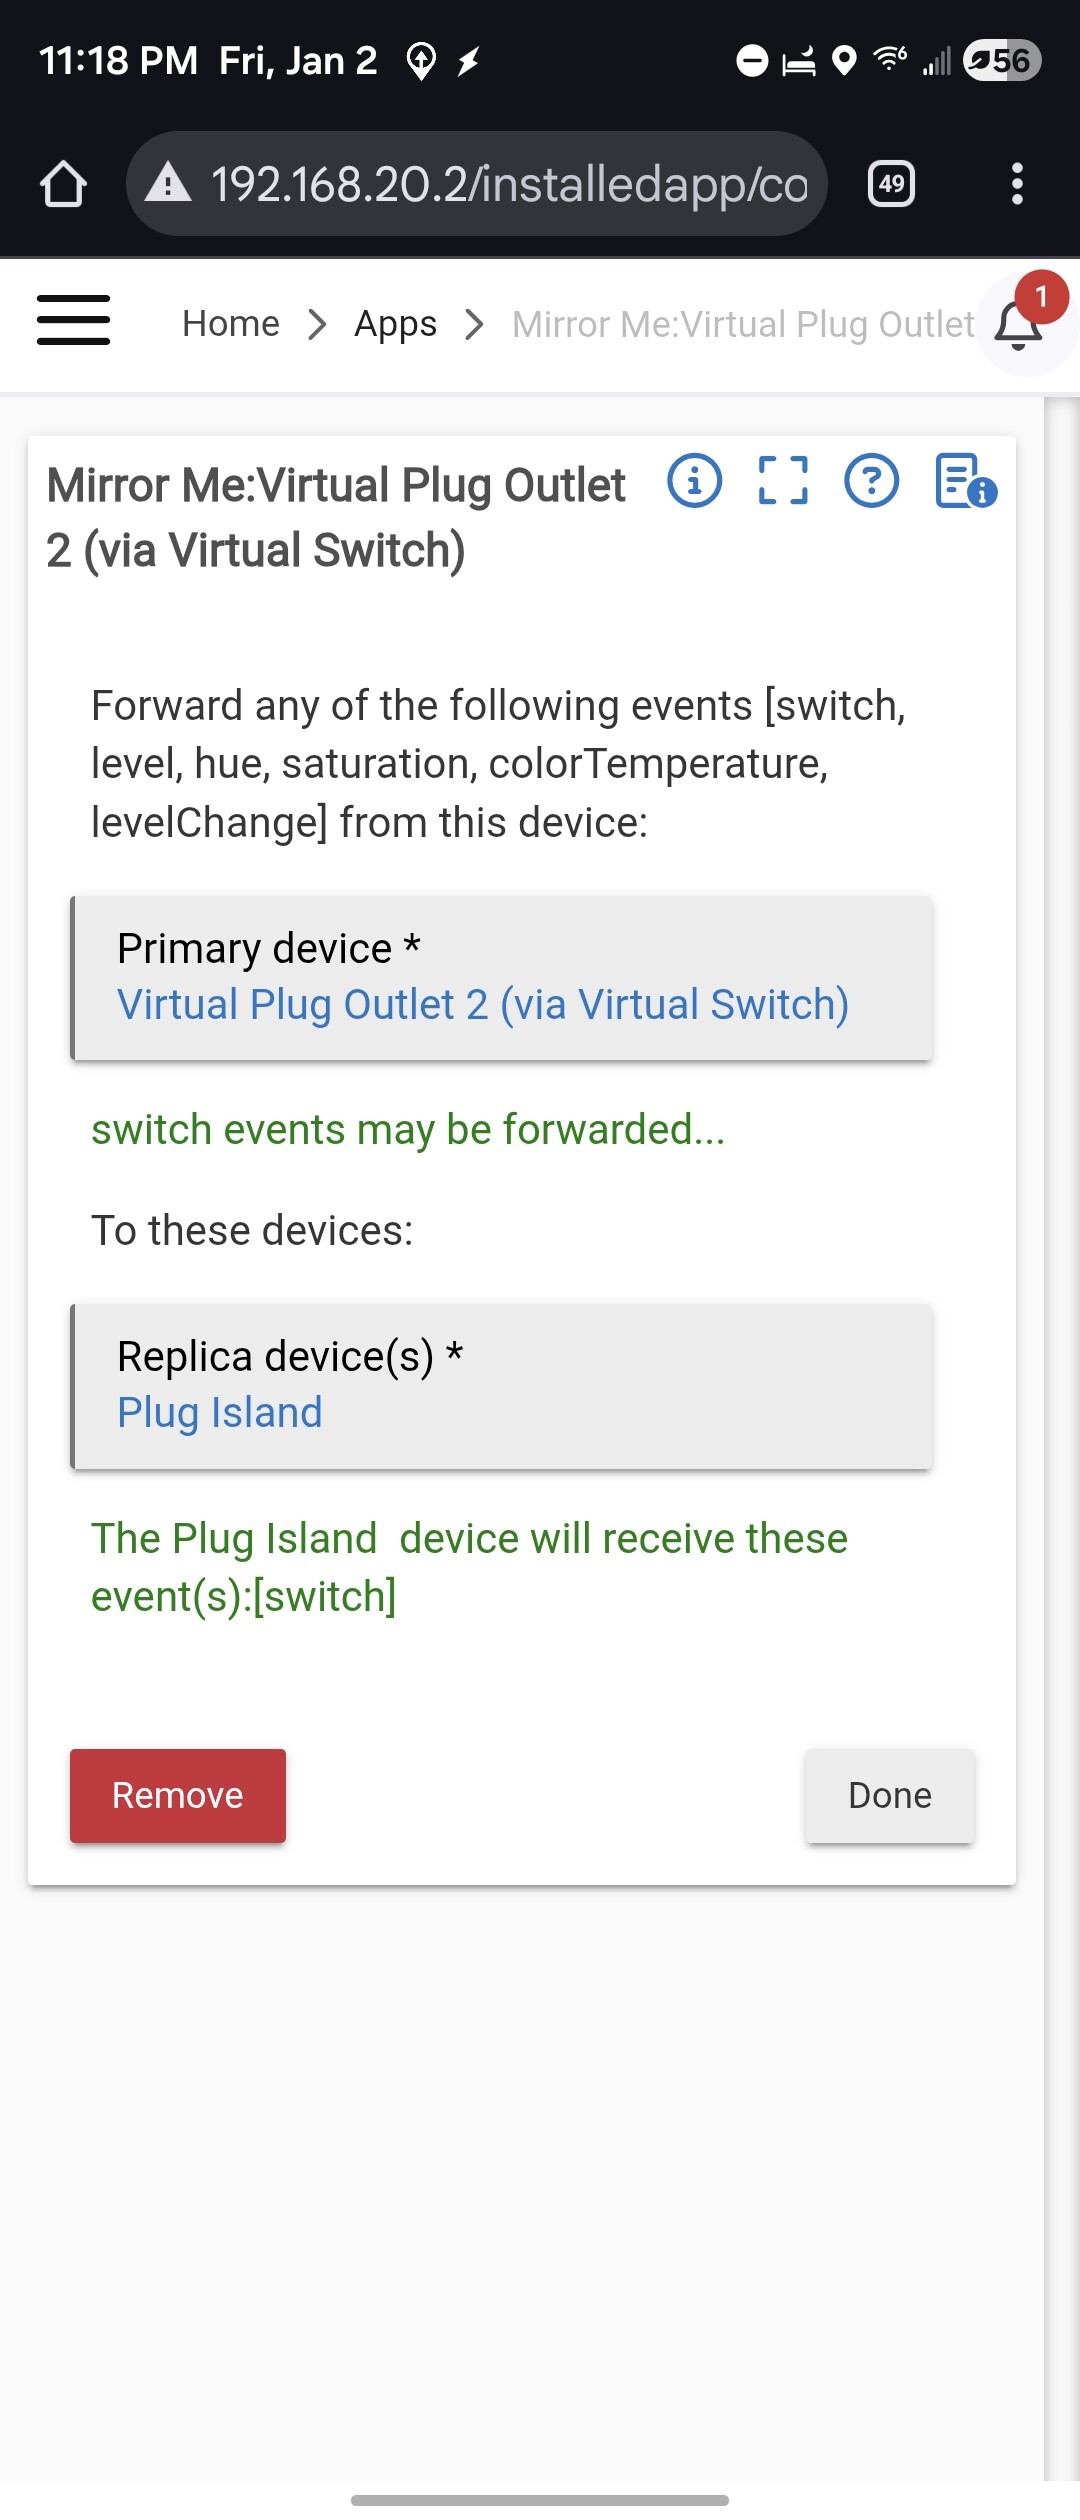Click the app info circle icon
Viewport: 1080px width, 2520px height.
coord(694,481)
